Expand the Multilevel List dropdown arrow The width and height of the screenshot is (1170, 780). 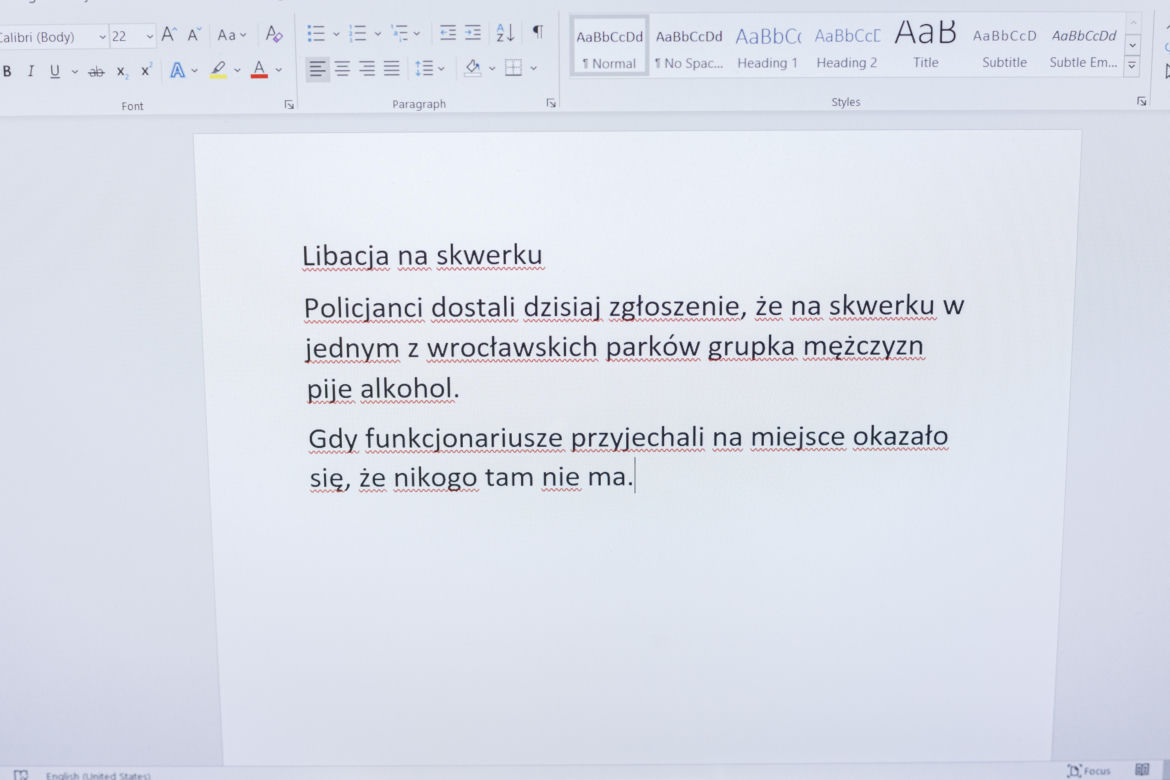[416, 34]
